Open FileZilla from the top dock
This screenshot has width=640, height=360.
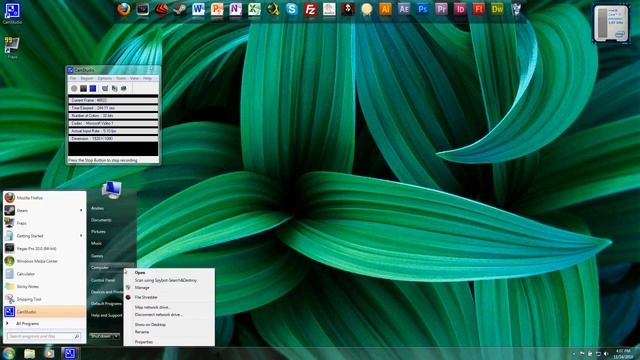pos(310,9)
